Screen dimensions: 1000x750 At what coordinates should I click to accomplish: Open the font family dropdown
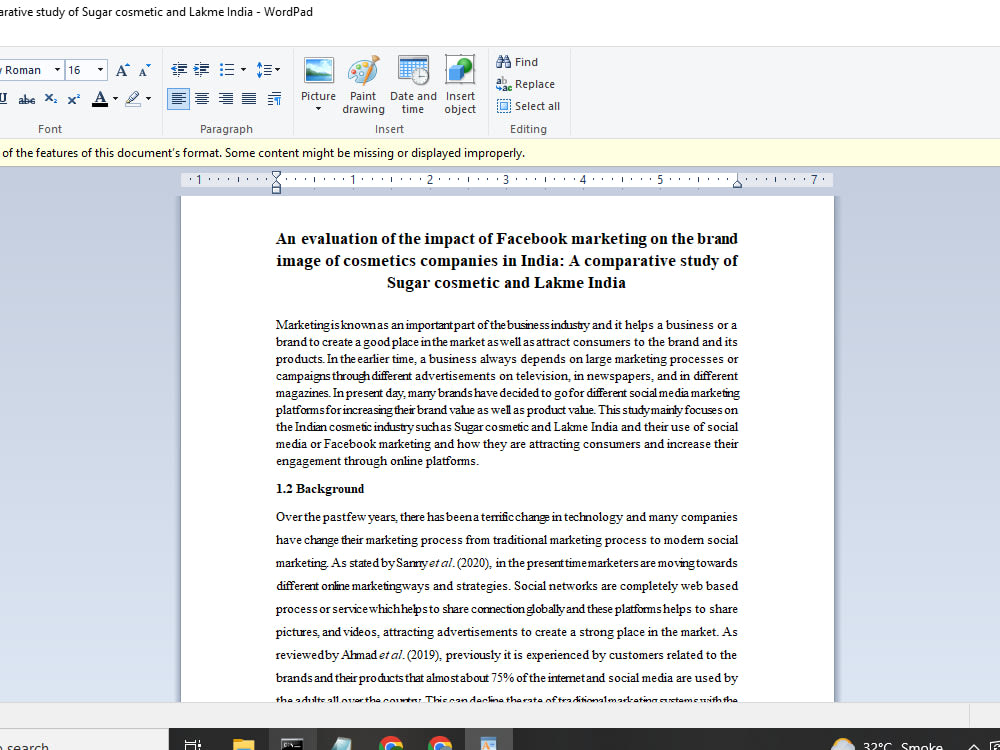click(57, 70)
